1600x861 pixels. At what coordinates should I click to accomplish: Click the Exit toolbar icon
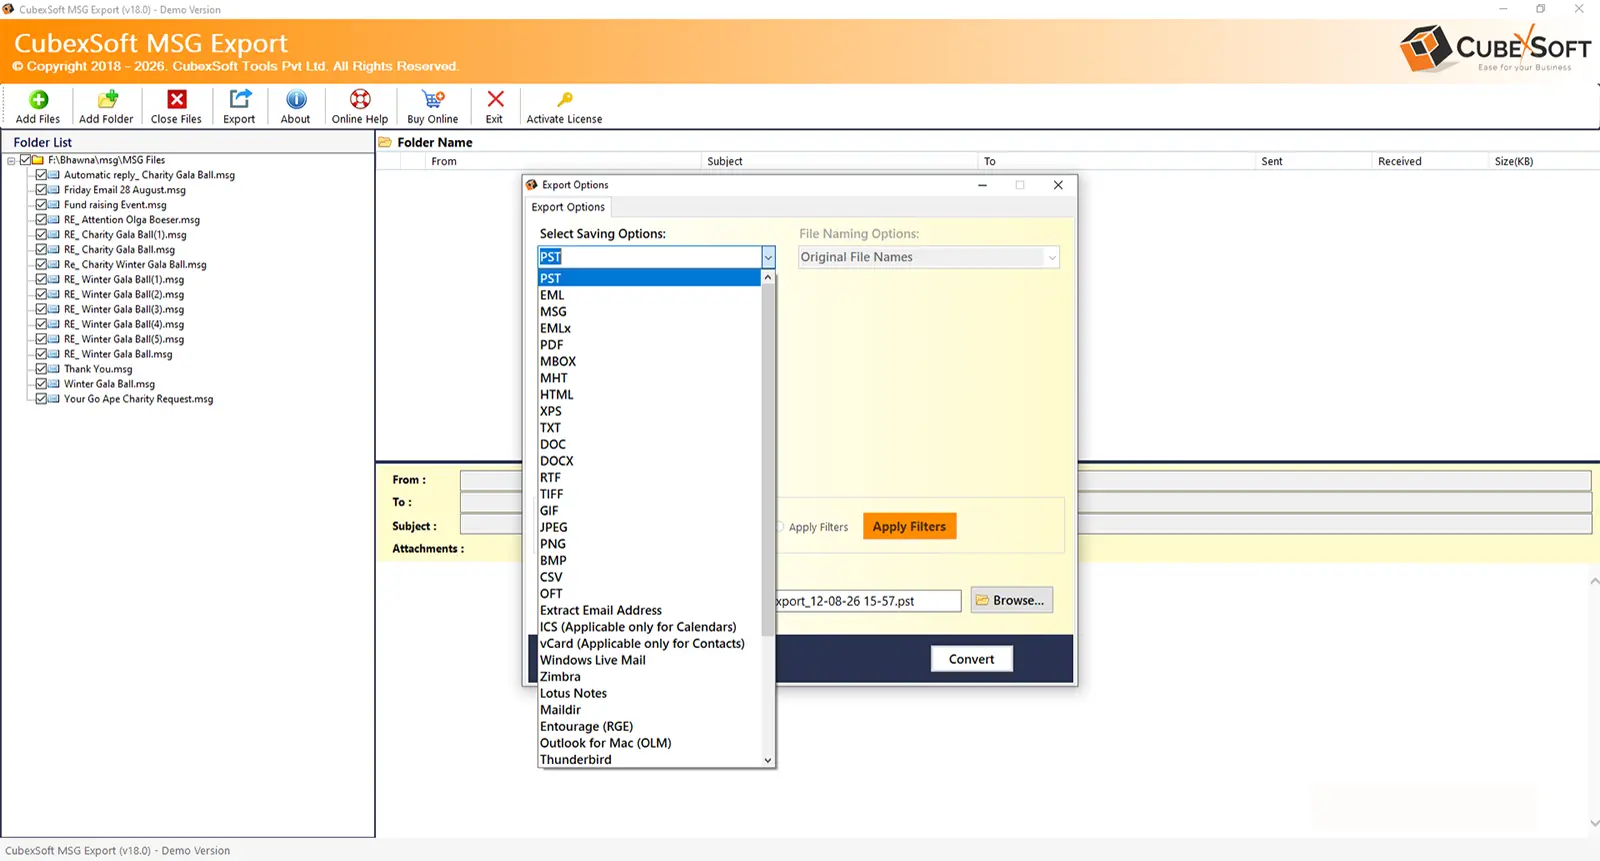coord(495,99)
